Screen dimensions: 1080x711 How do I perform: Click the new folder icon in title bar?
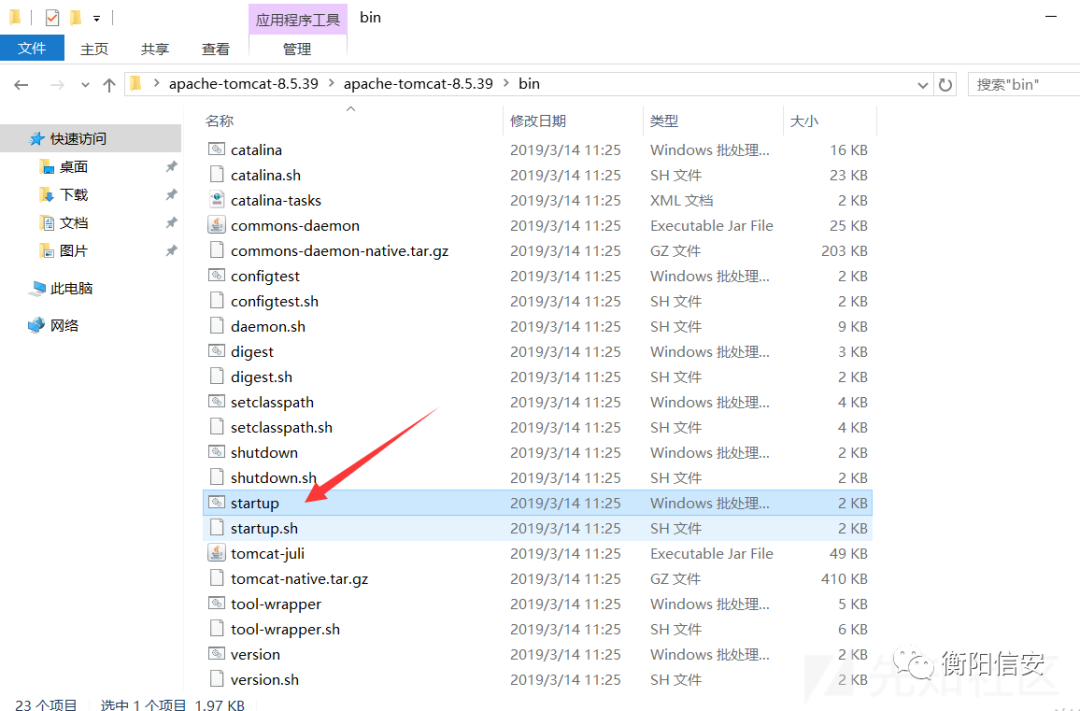76,17
